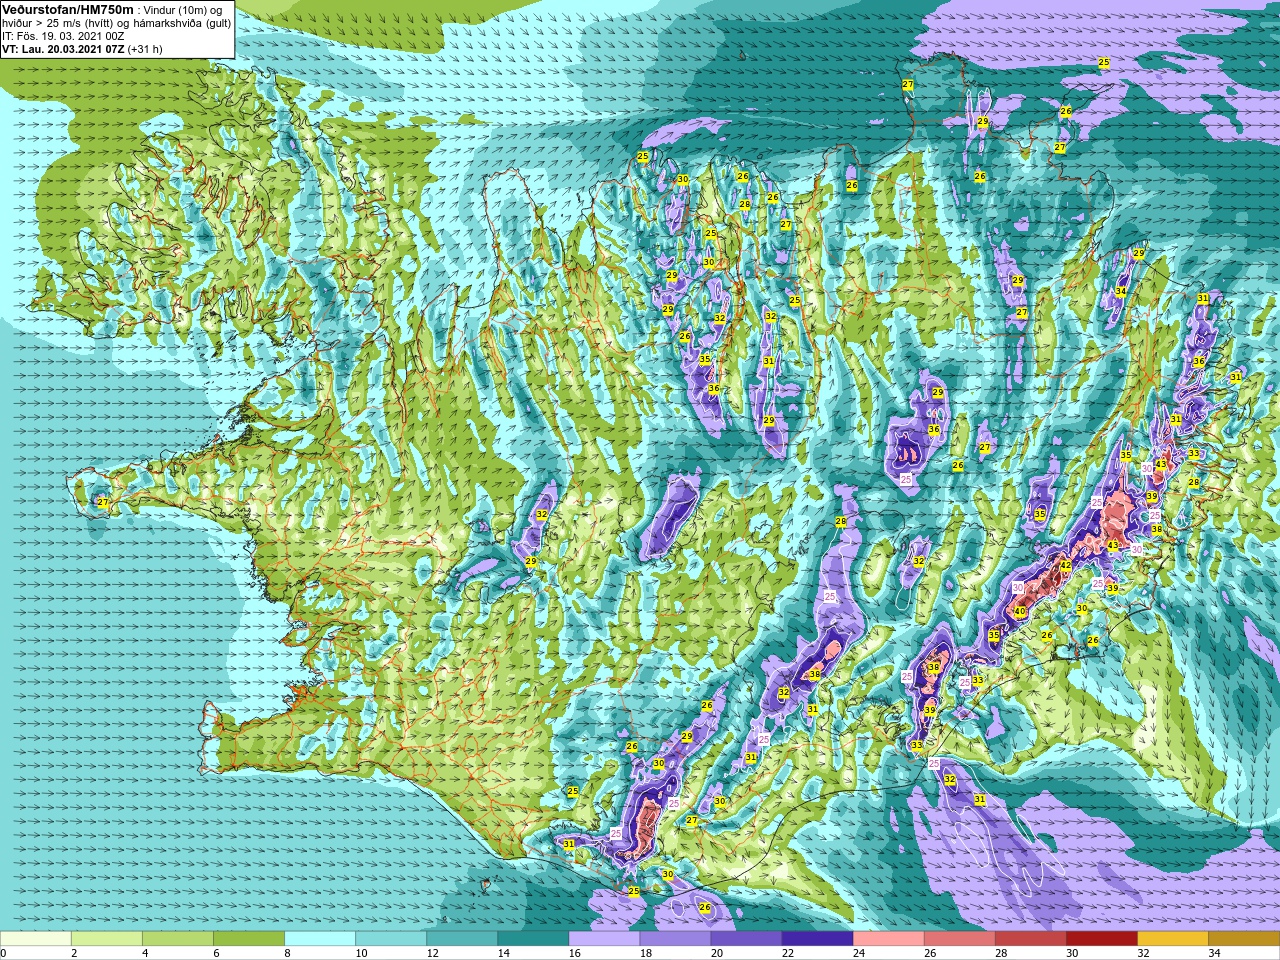Image resolution: width=1280 pixels, height=960 pixels.
Task: Click the 'hviður > 25 m/s (hvítt)' text
Action: tap(56, 23)
